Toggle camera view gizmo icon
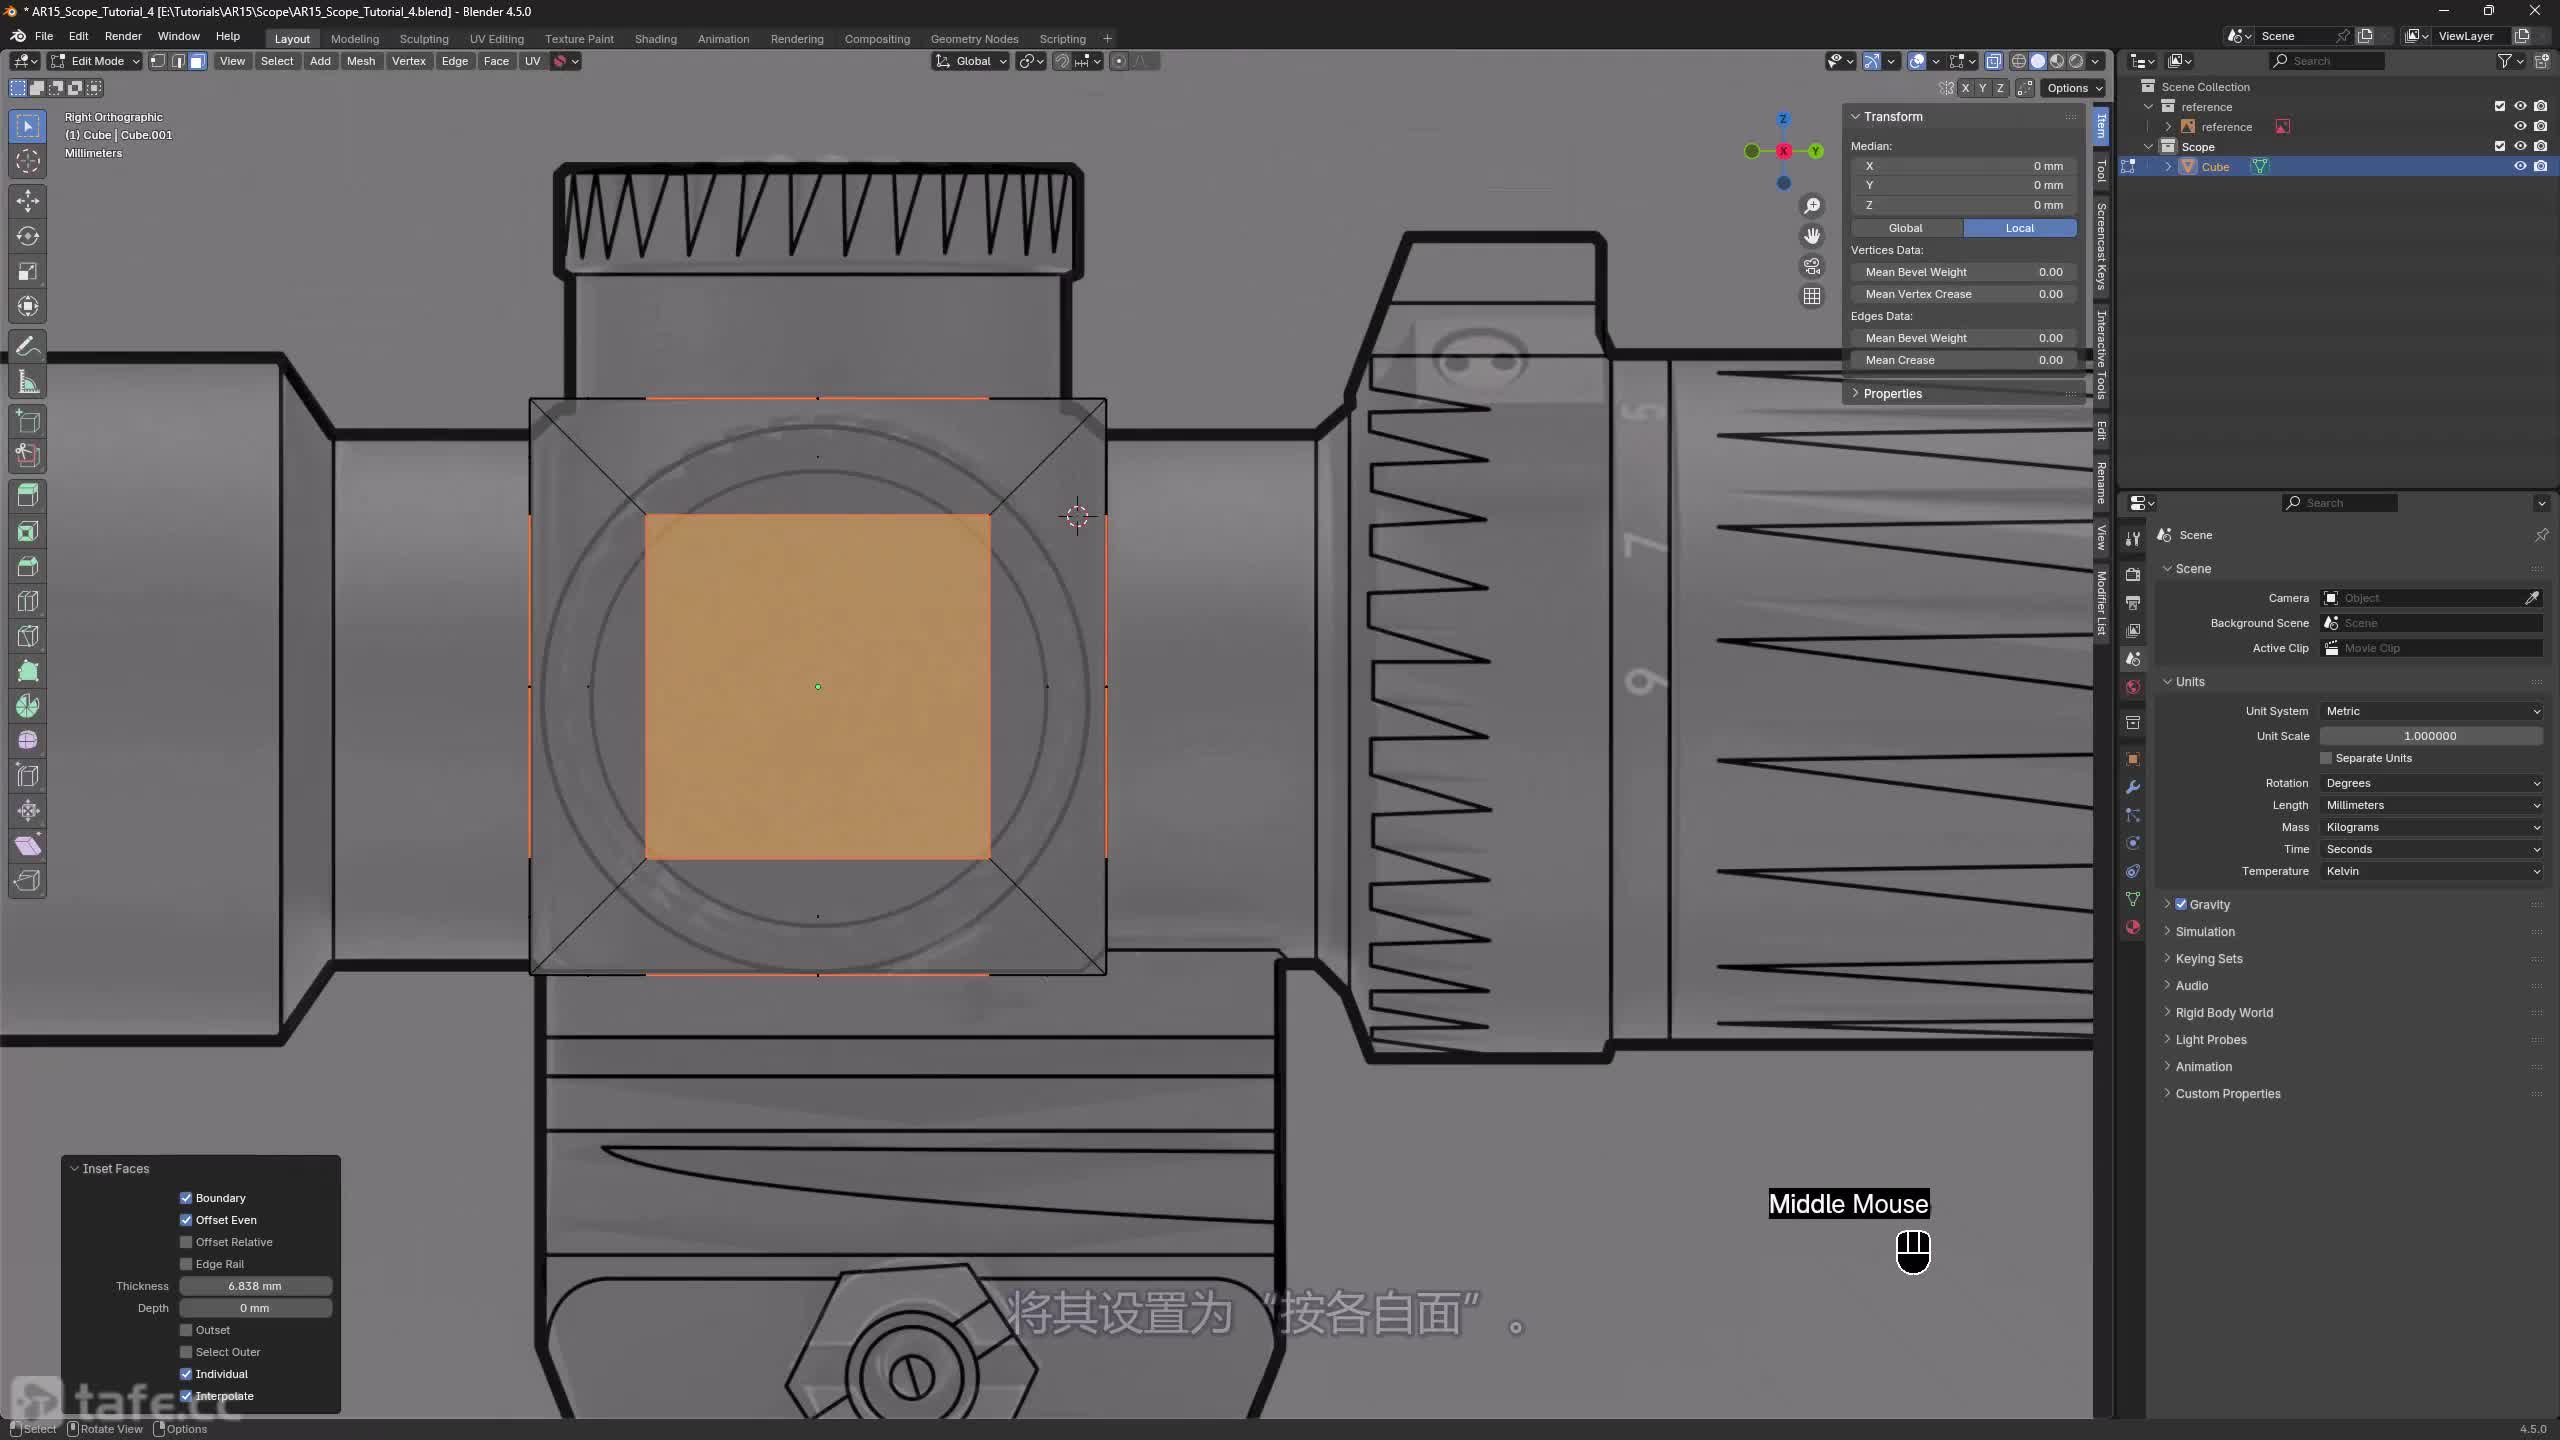Screen dimensions: 2560x1440 1812,266
